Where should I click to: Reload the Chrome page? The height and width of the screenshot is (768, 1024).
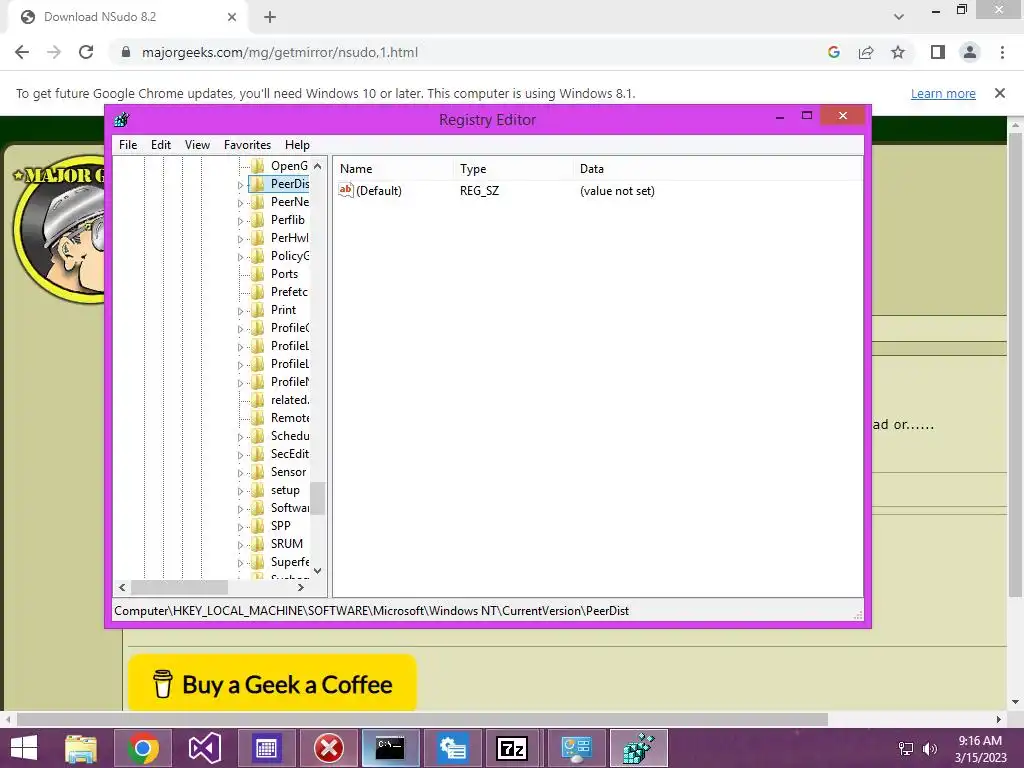pos(86,52)
